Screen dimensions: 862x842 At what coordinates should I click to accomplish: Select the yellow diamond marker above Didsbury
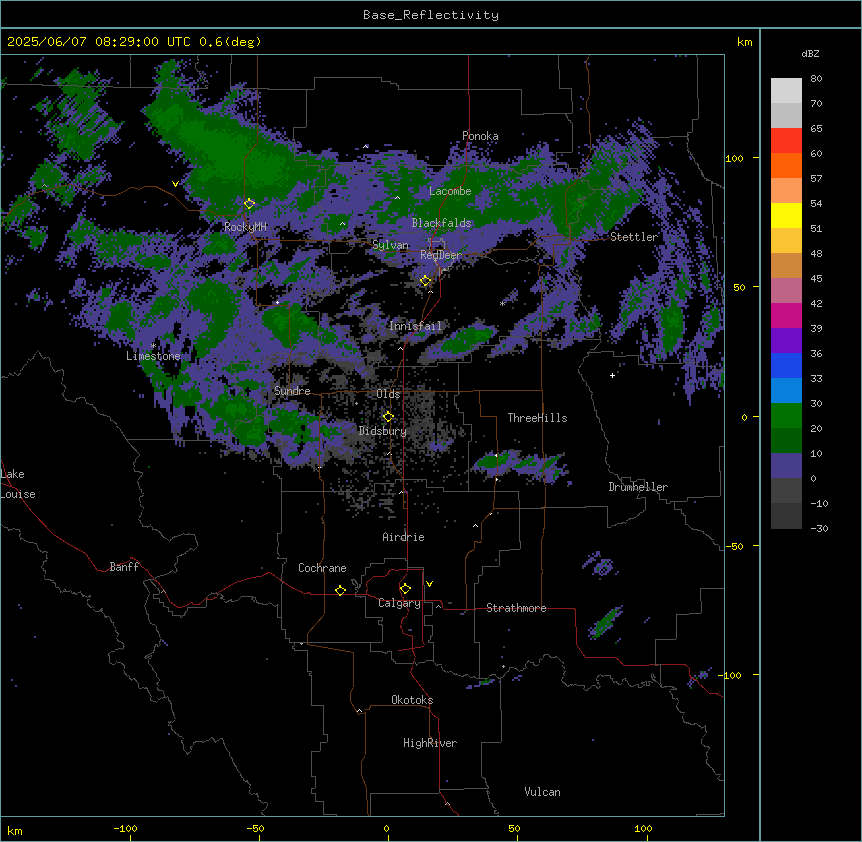click(388, 417)
